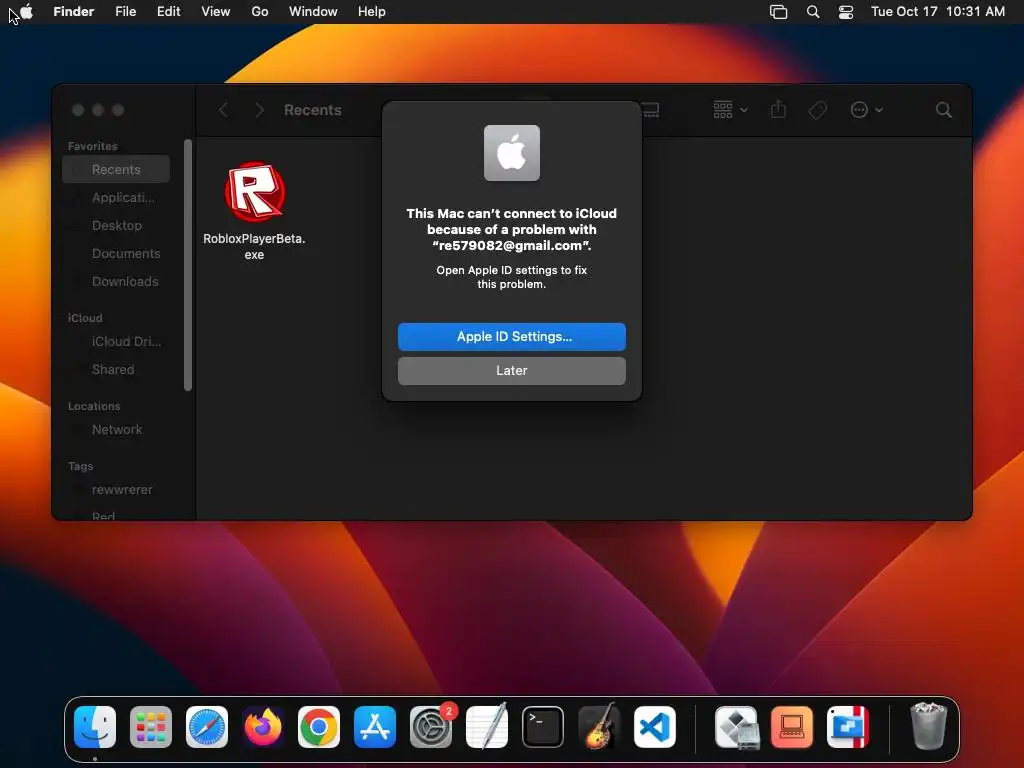1024x768 pixels.
Task: Select Documents in the sidebar
Action: coord(116,253)
